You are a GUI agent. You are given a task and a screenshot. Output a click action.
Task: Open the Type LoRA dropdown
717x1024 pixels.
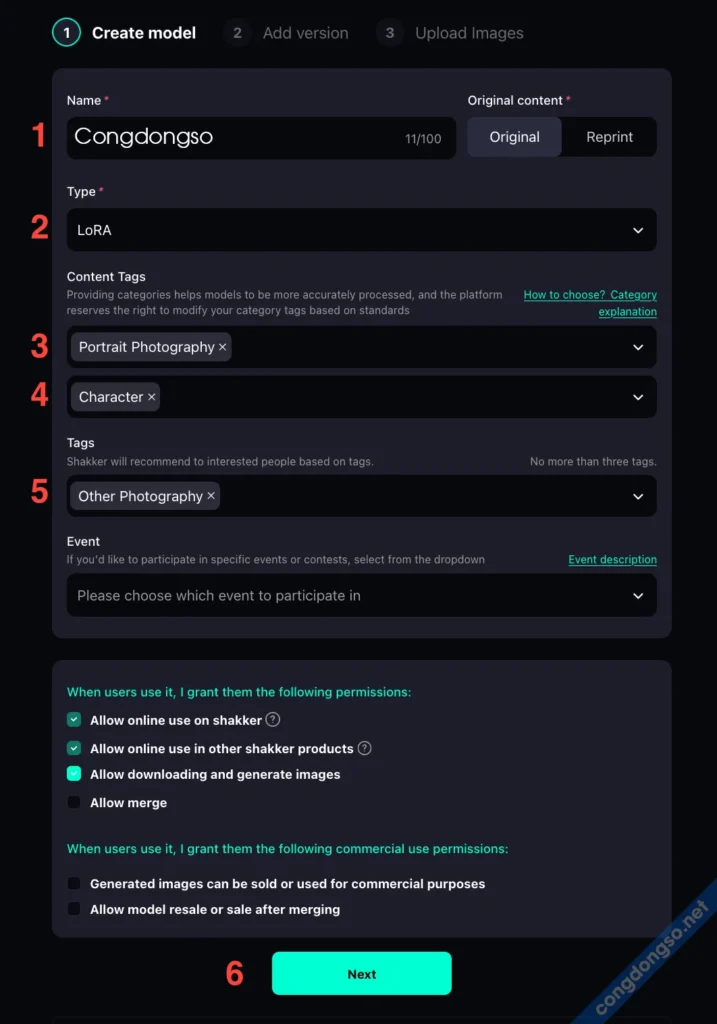[361, 230]
